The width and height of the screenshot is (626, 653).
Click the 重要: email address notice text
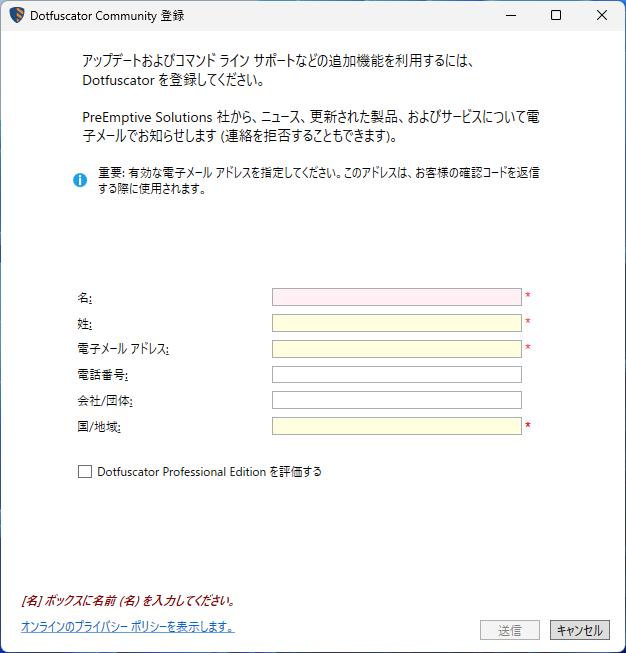tap(319, 180)
